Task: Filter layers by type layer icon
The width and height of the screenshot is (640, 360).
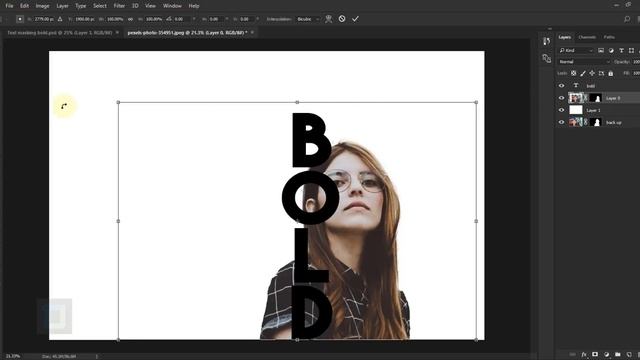Action: click(x=621, y=50)
